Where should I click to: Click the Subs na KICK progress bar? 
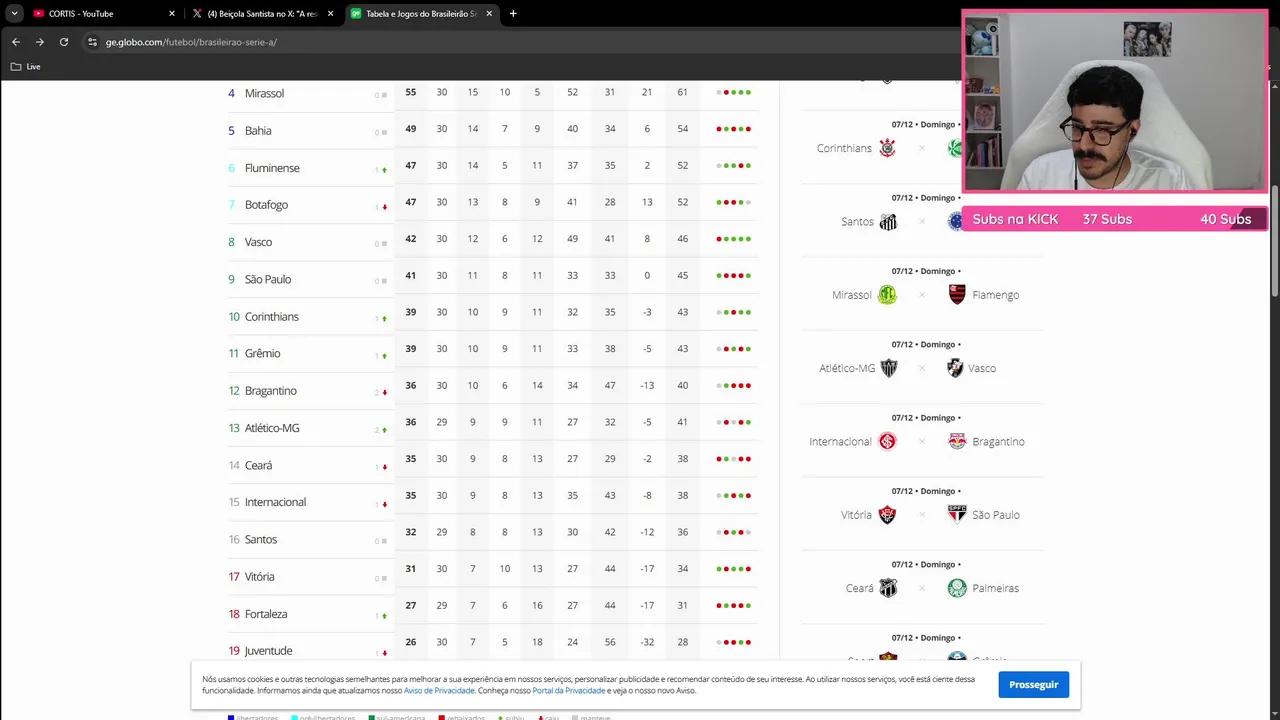pyautogui.click(x=1115, y=219)
